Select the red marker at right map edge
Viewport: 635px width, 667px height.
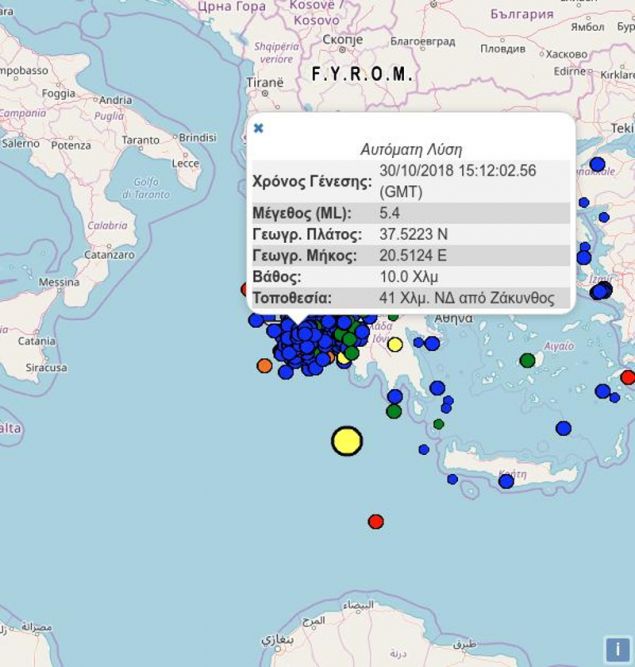(627, 377)
